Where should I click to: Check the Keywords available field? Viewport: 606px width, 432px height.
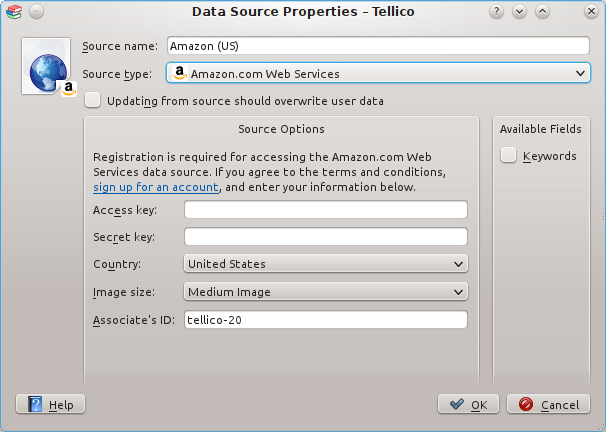click(x=508, y=155)
